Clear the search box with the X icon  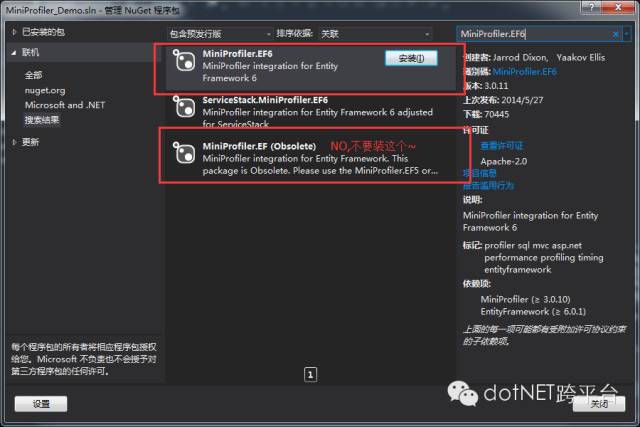[x=616, y=35]
